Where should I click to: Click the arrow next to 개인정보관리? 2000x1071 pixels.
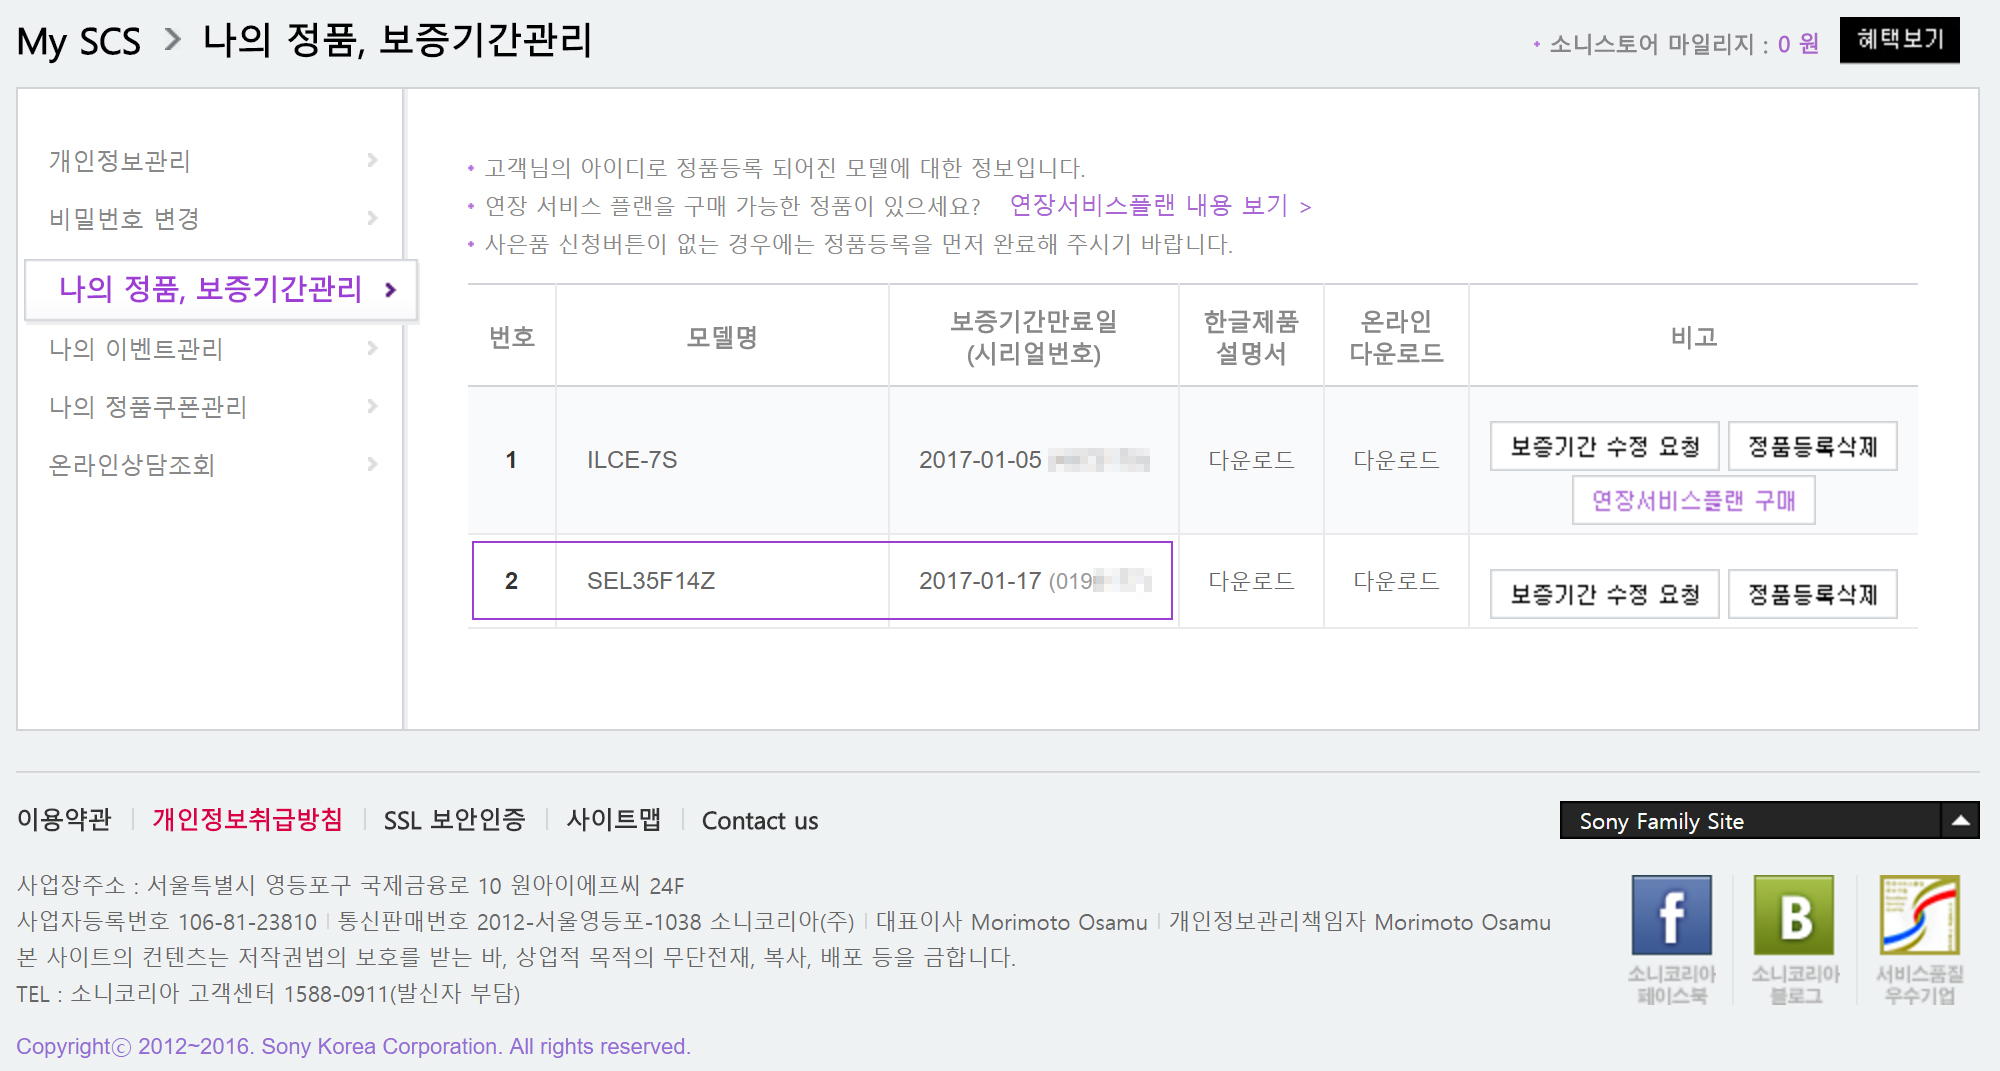(372, 160)
